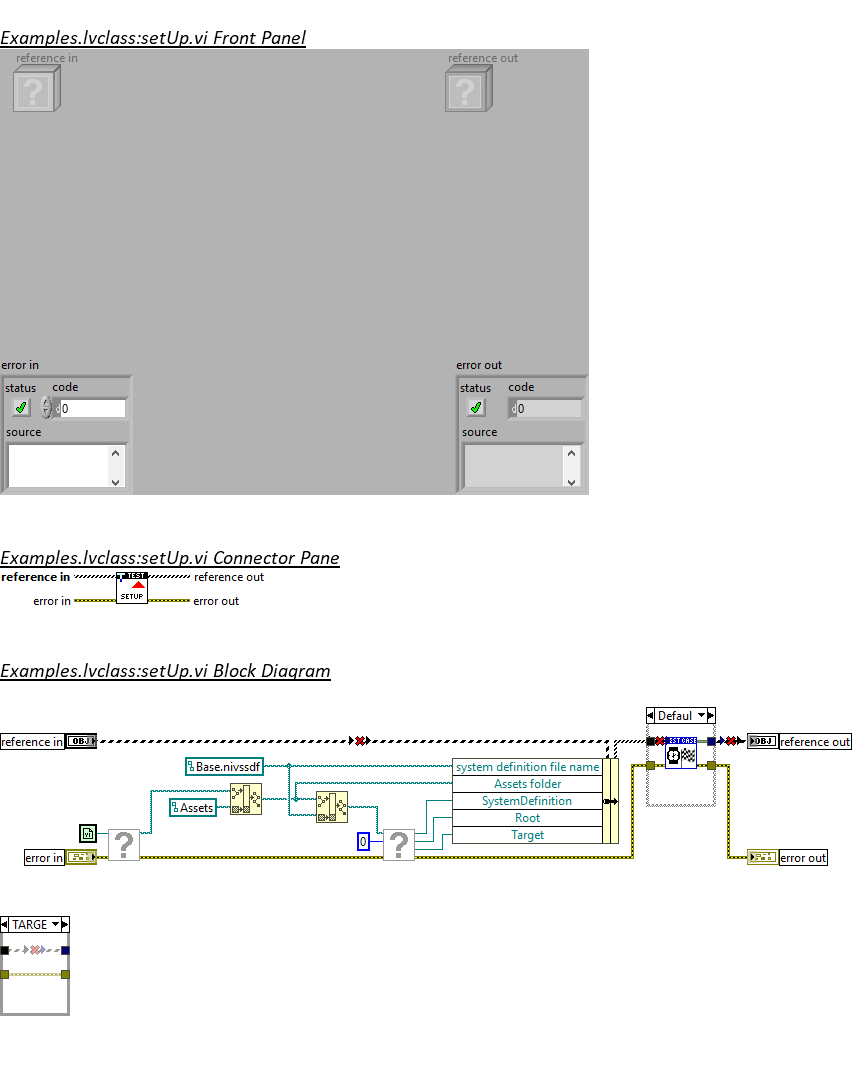Screen dimensions: 852x1066
Task: Go to next case in Default case structure
Action: 711,715
